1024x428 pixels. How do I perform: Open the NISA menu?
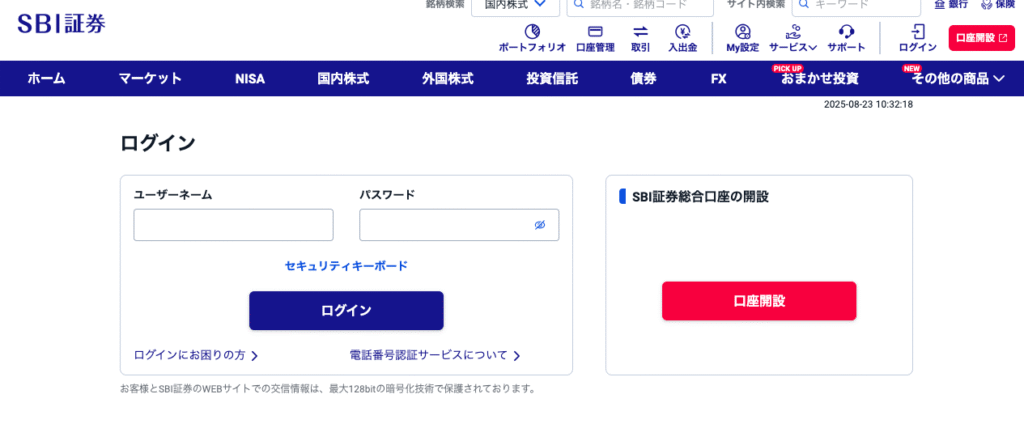tap(250, 79)
